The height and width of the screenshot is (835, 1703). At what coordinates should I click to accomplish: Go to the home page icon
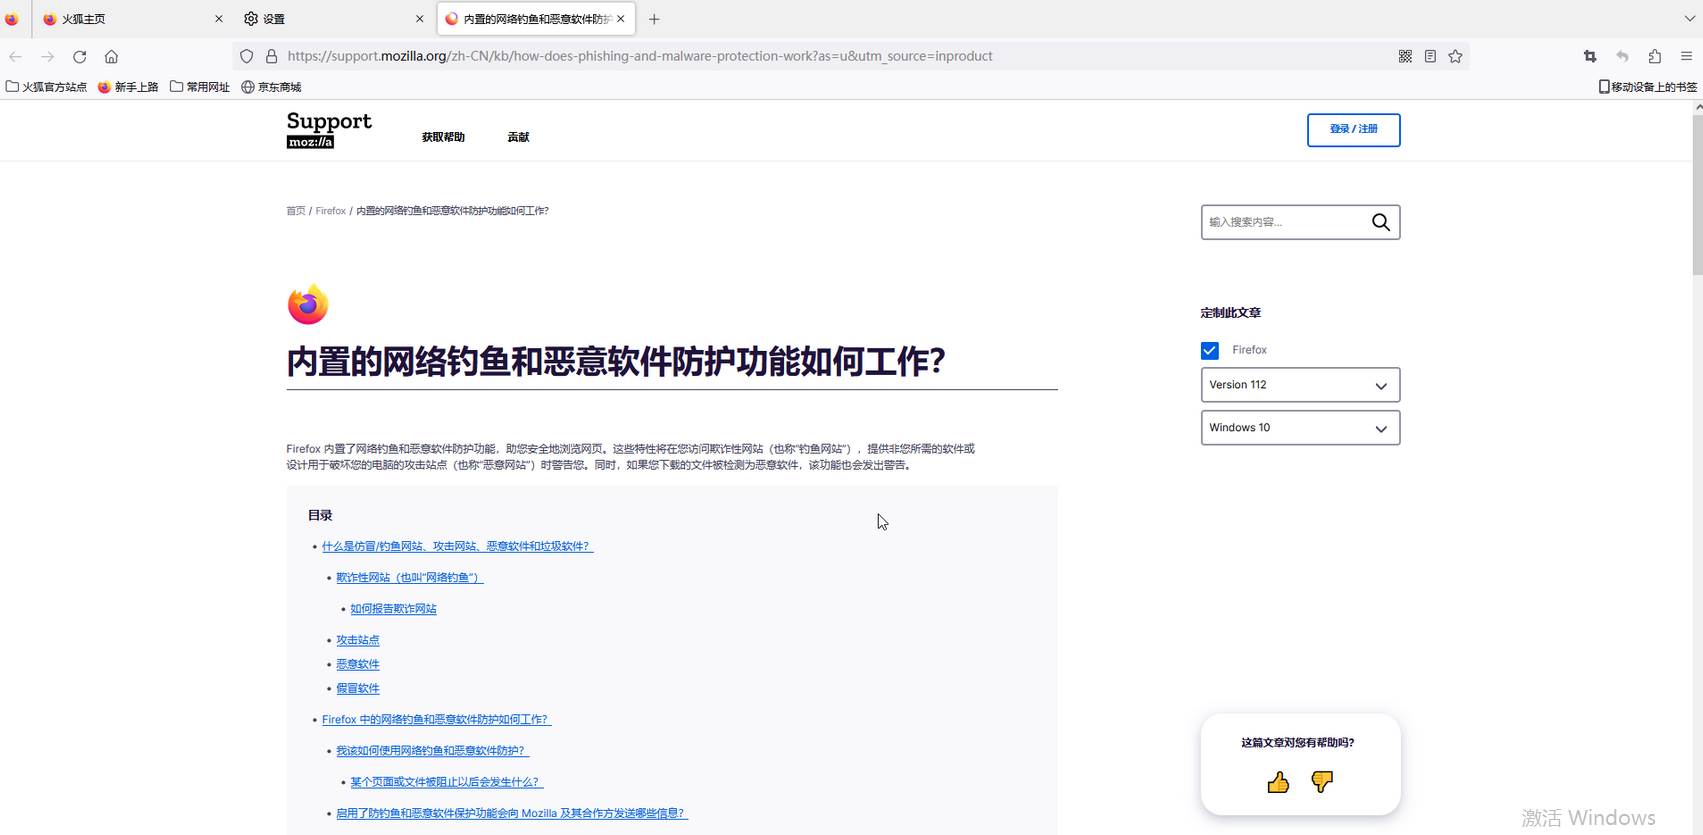pyautogui.click(x=111, y=57)
